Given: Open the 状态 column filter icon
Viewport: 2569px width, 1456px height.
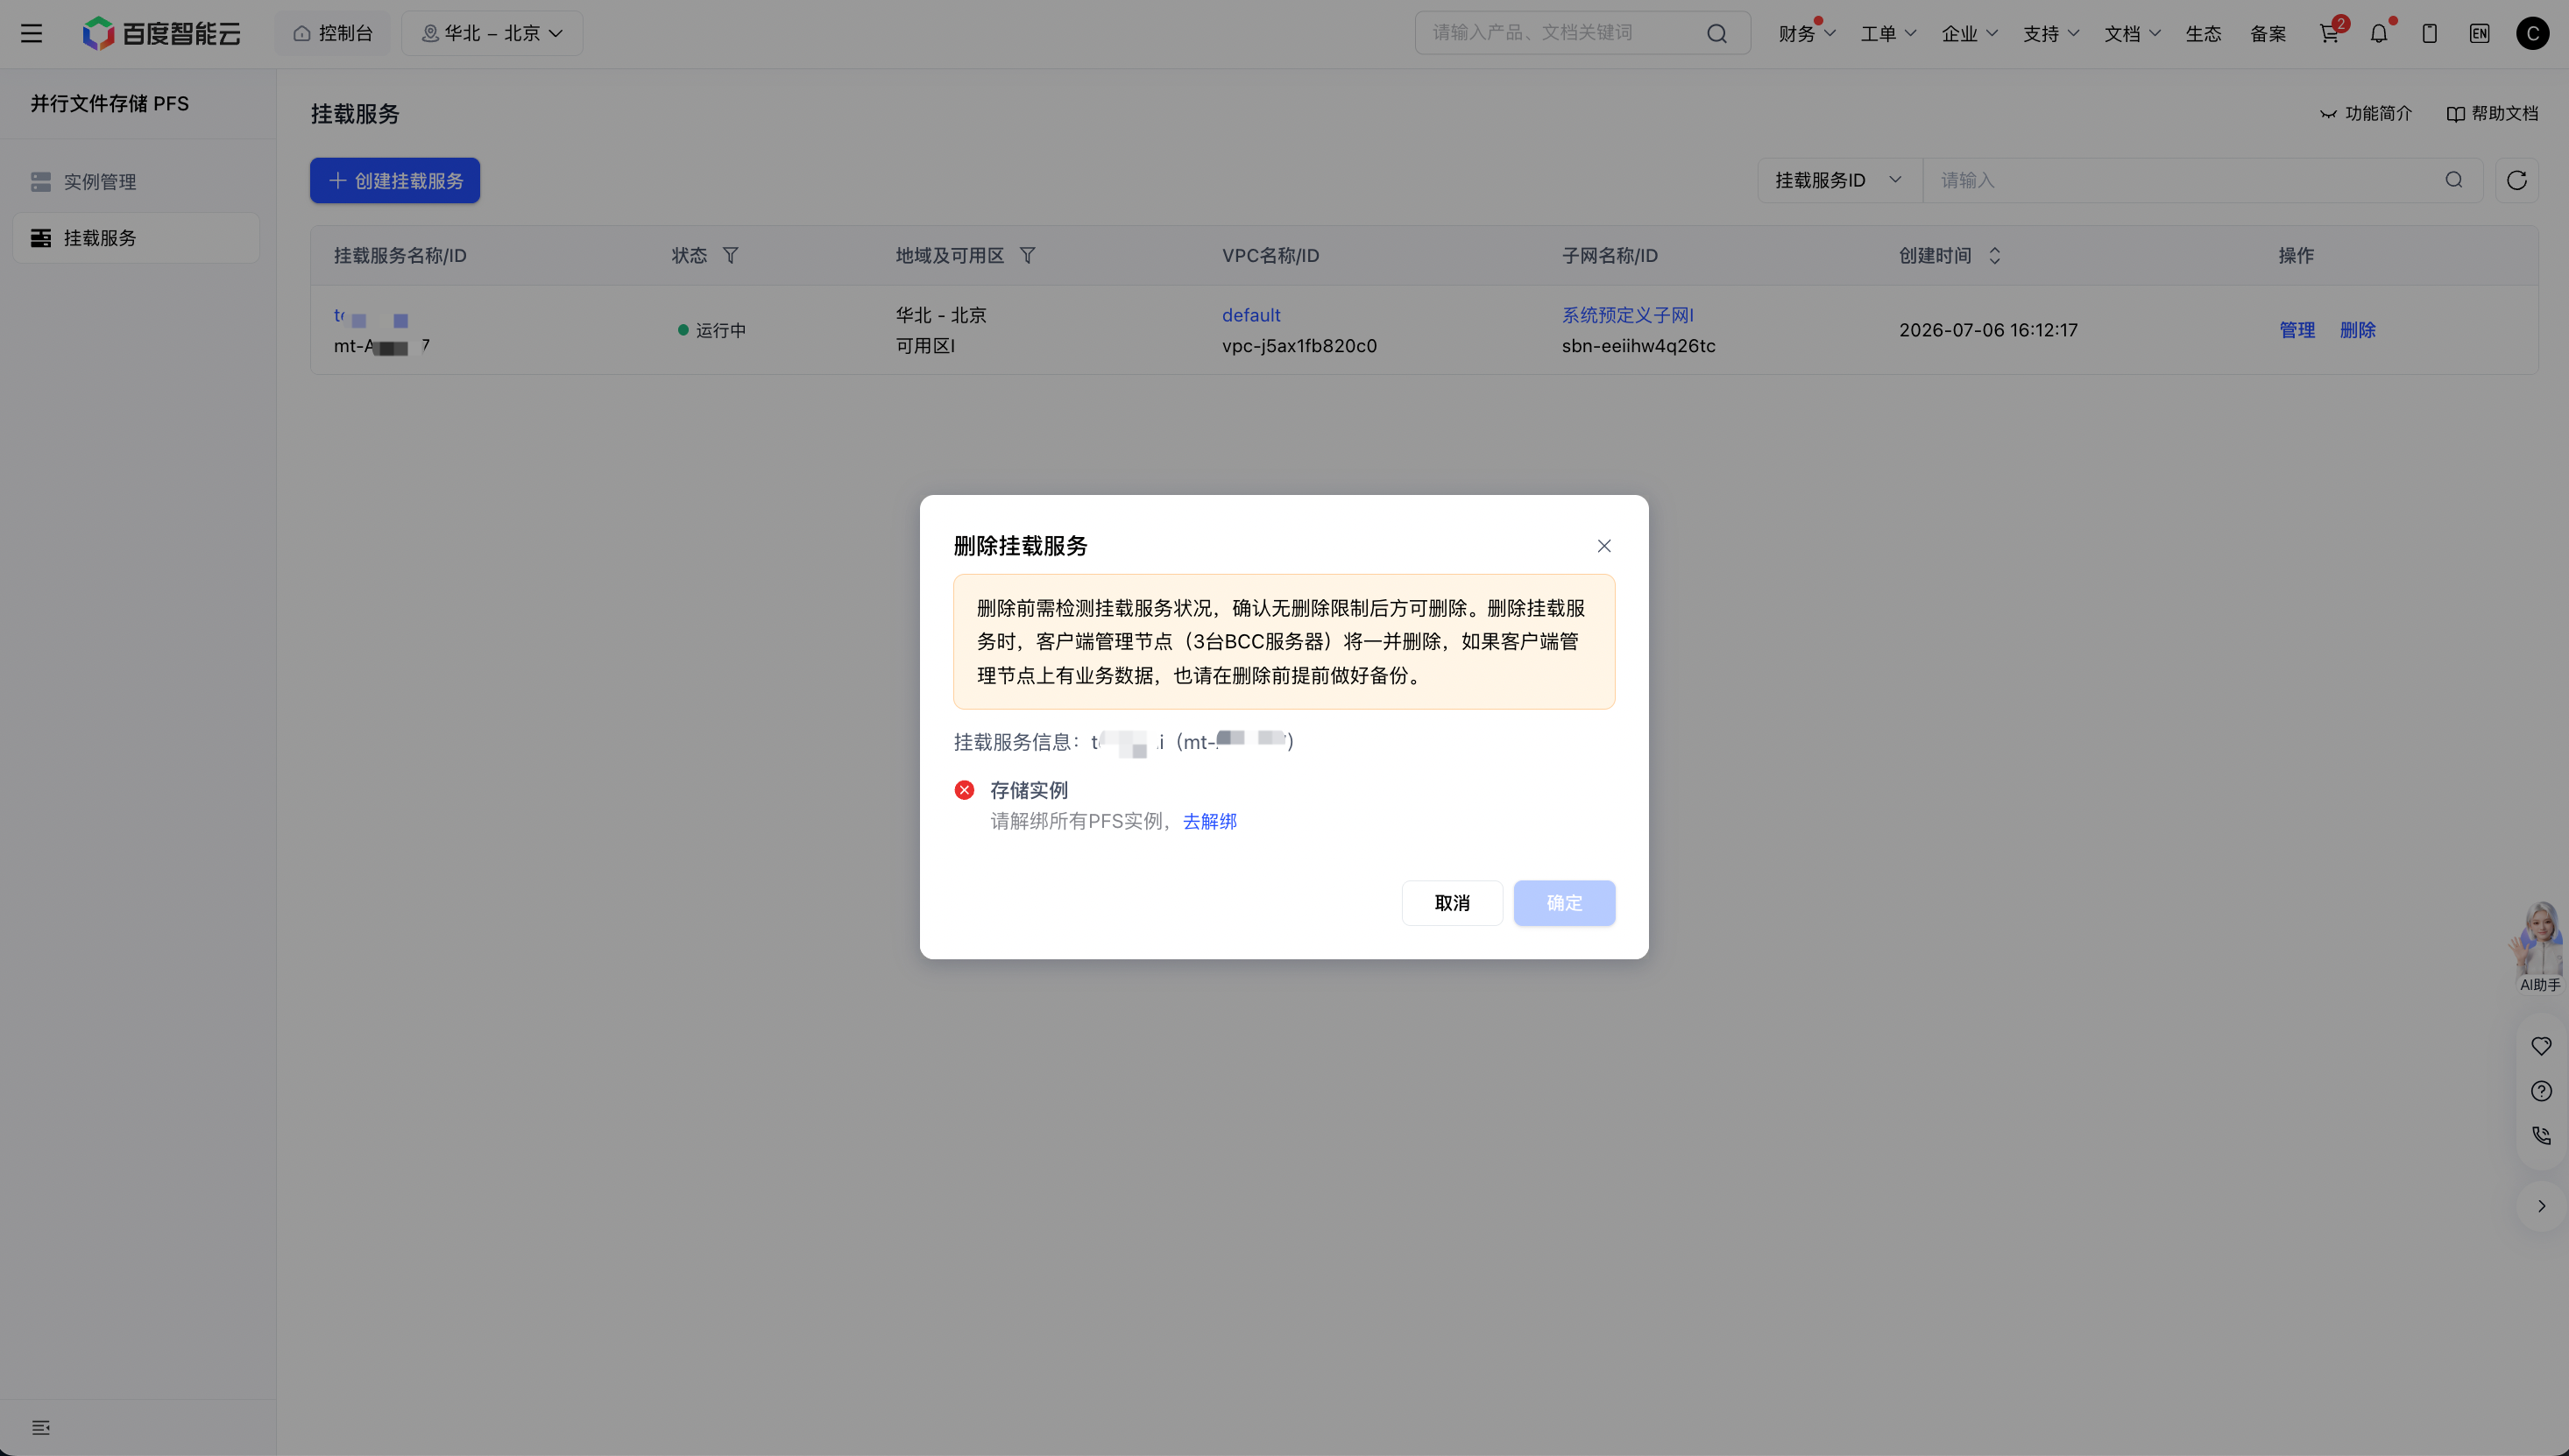Looking at the screenshot, I should click(x=731, y=256).
